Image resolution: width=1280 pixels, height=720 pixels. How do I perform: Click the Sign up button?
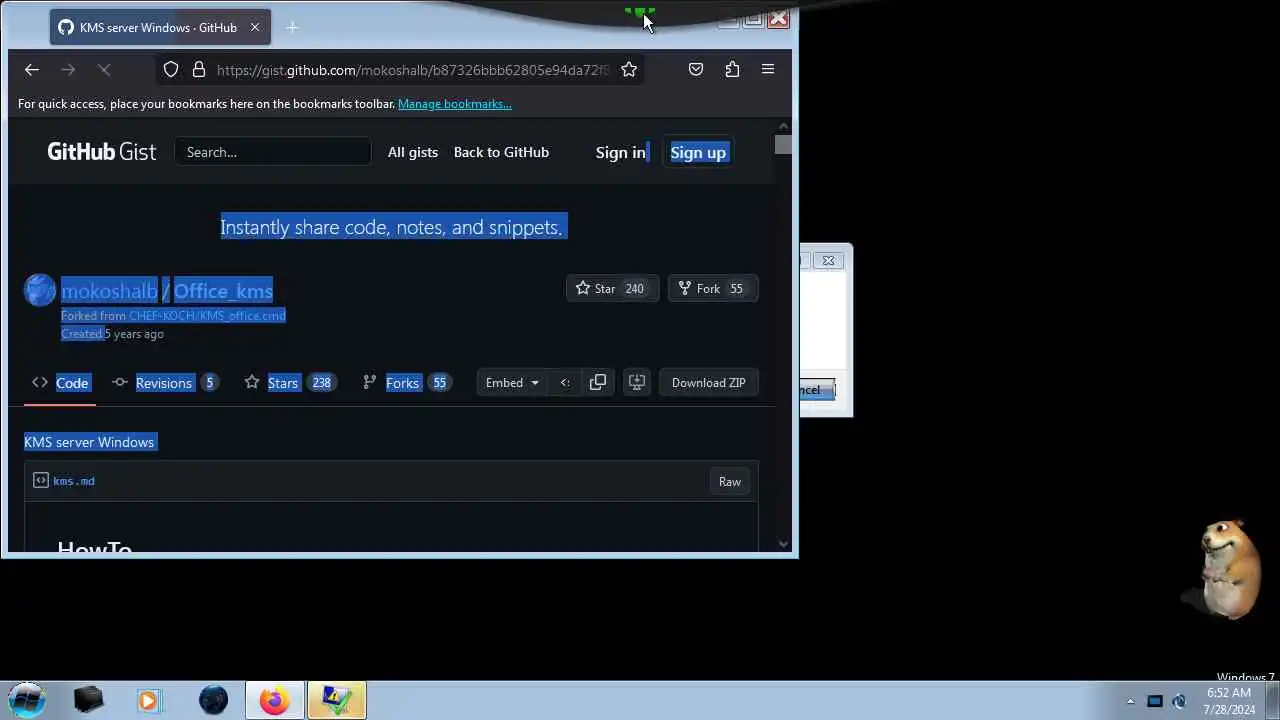(698, 152)
